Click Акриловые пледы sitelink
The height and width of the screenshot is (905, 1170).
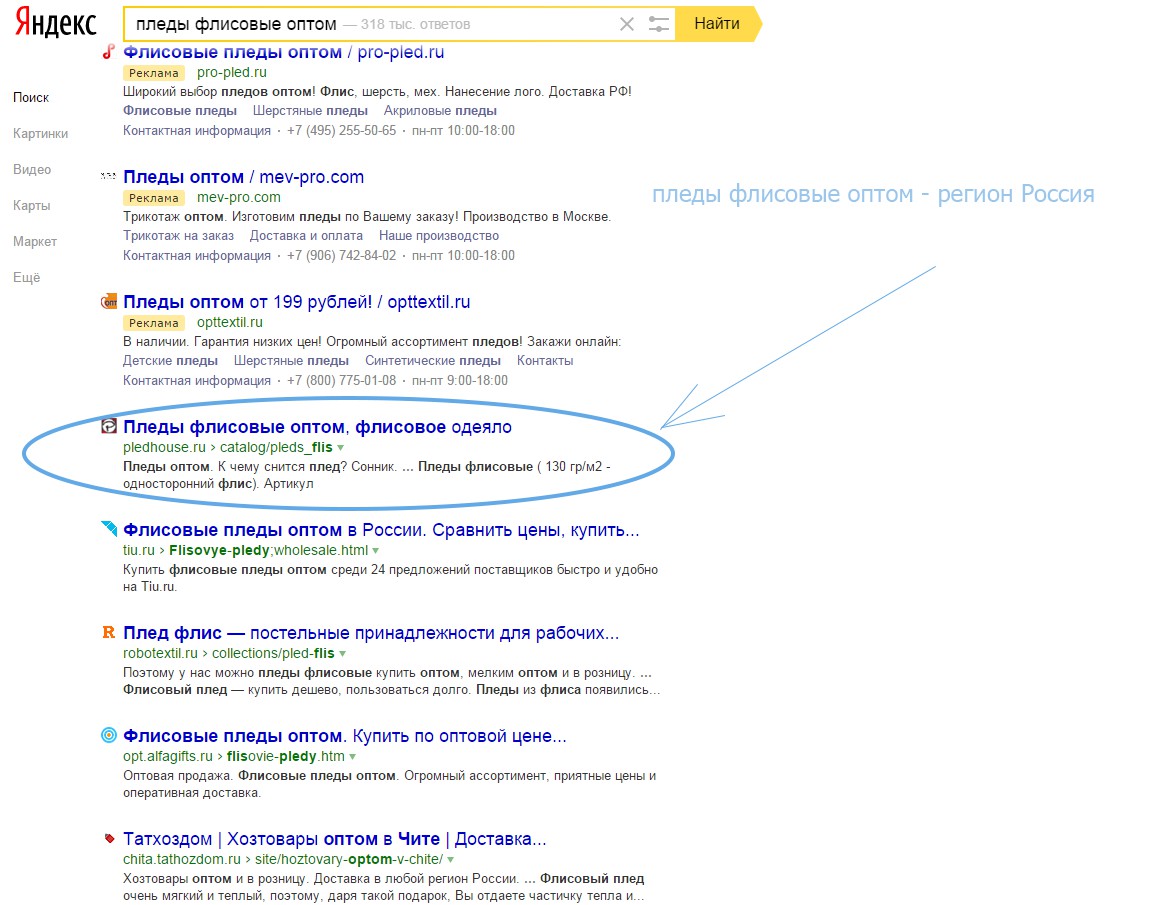[440, 110]
